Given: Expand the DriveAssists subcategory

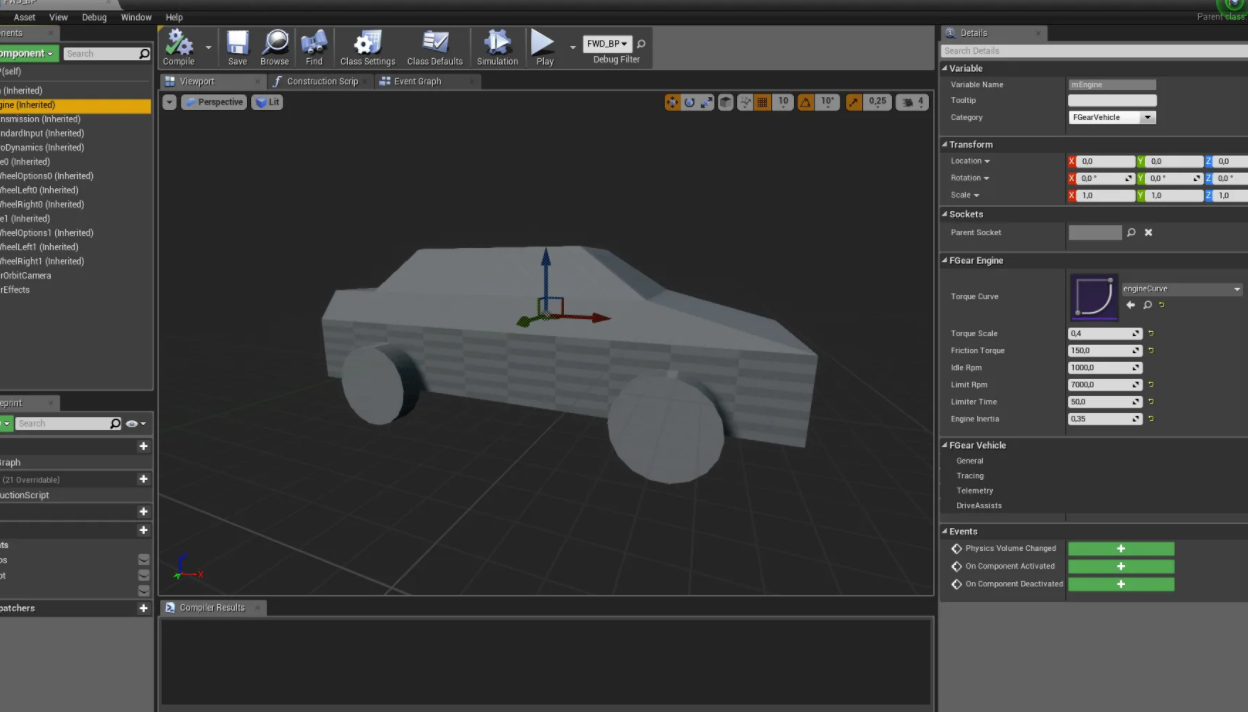Looking at the screenshot, I should (x=978, y=506).
